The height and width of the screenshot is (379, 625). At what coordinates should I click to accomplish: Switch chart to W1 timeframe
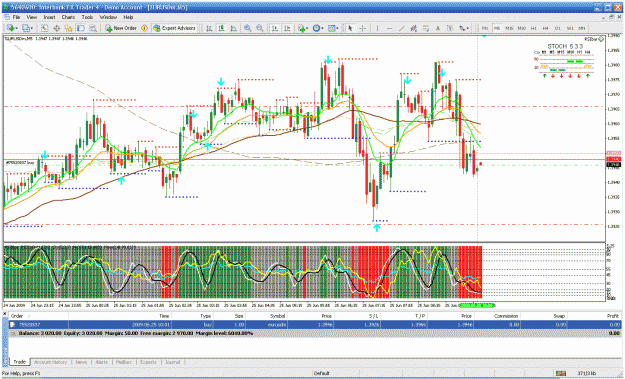click(x=570, y=28)
